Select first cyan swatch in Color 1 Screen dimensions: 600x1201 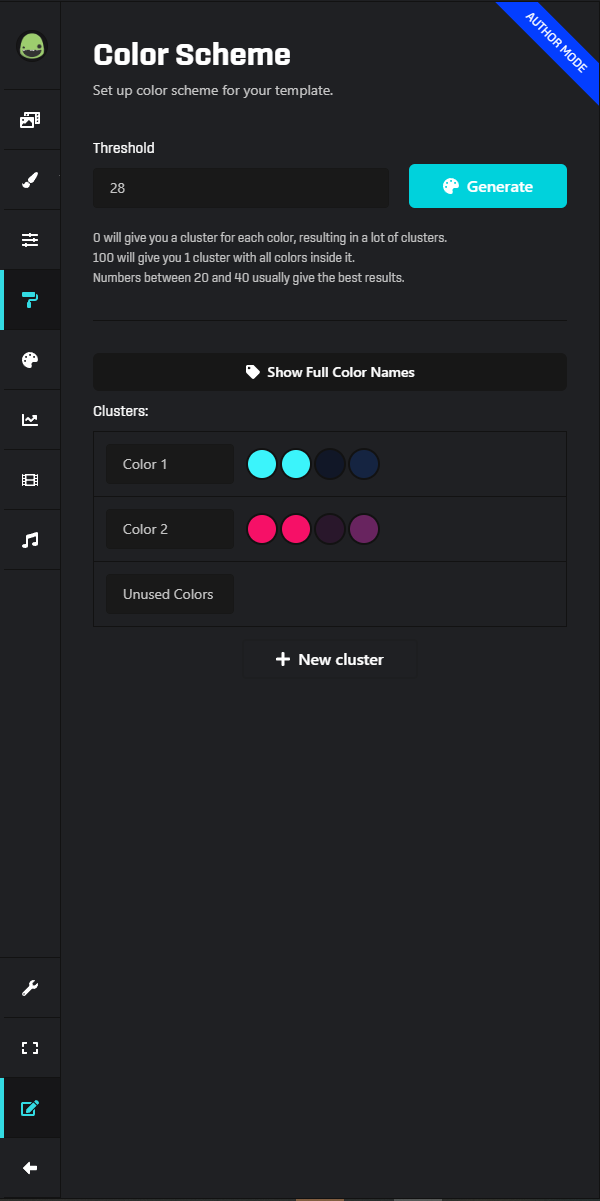point(262,464)
